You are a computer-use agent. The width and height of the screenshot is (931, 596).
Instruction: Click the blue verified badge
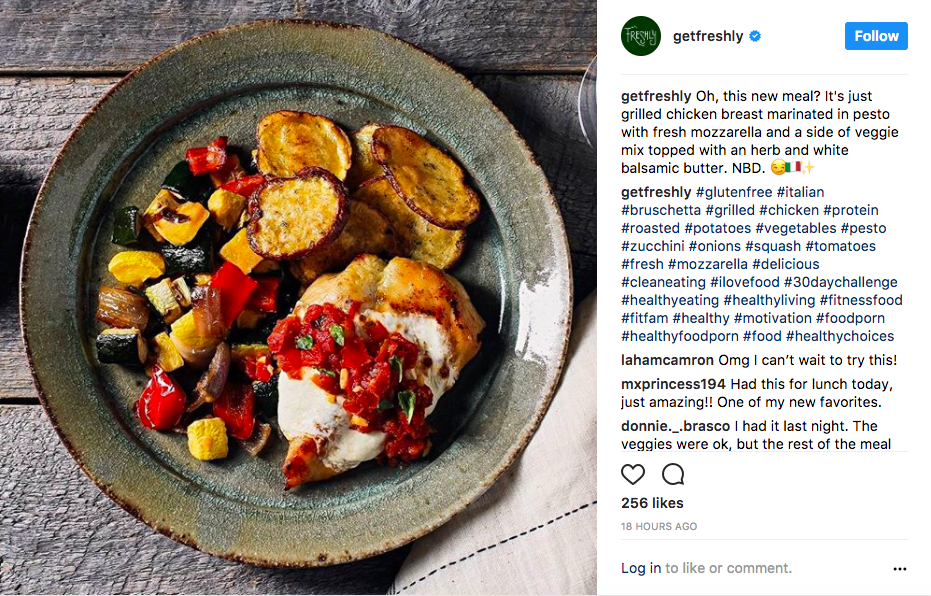click(x=755, y=36)
